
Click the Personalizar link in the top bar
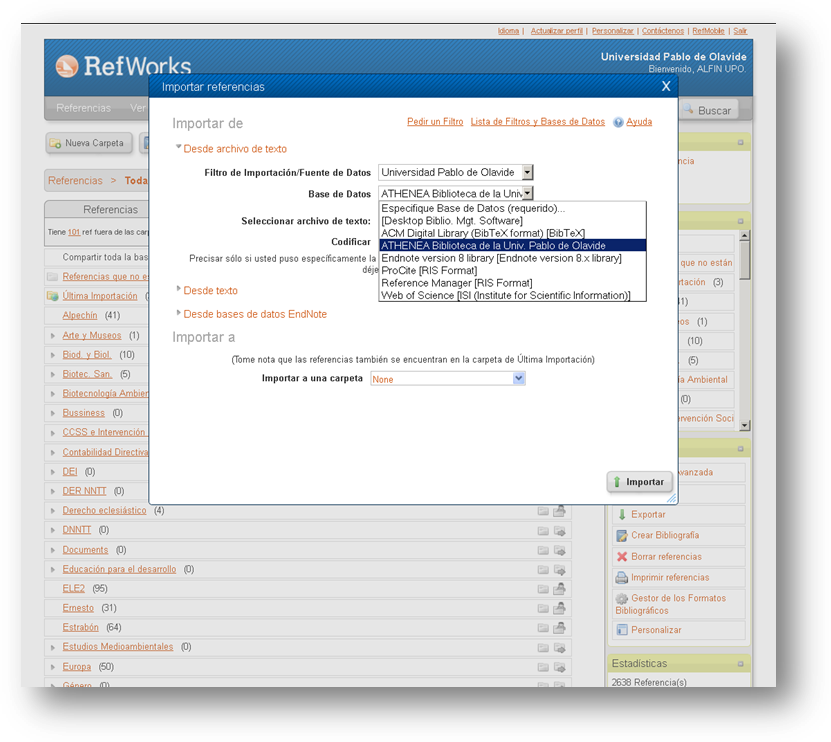point(613,31)
